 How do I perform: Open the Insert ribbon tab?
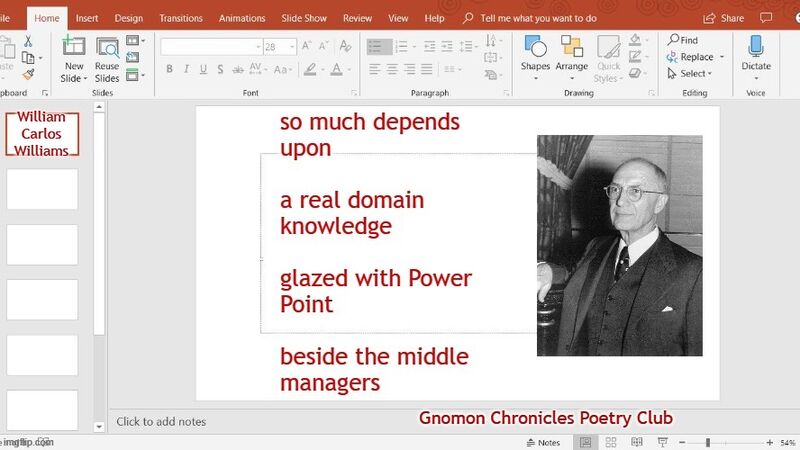tap(87, 18)
